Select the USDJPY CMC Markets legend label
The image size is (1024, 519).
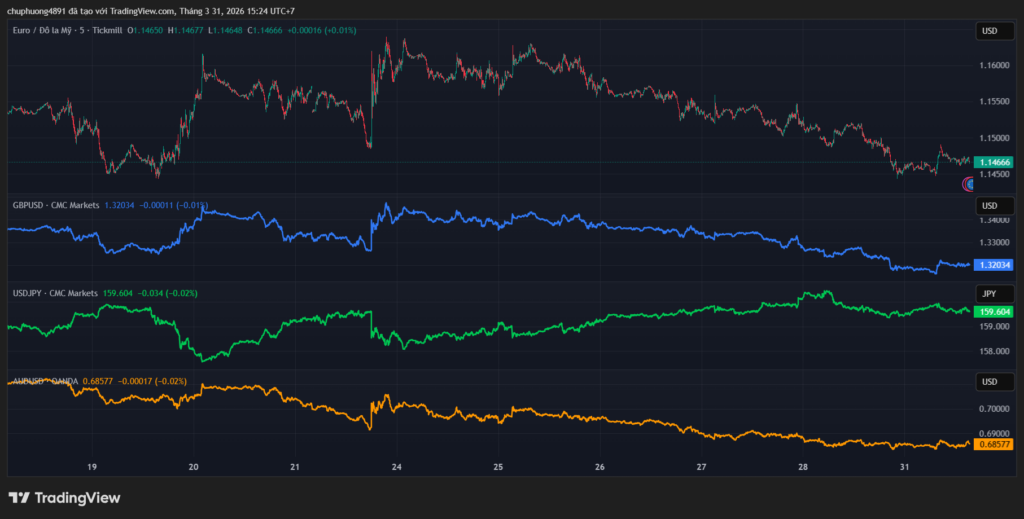click(54, 293)
